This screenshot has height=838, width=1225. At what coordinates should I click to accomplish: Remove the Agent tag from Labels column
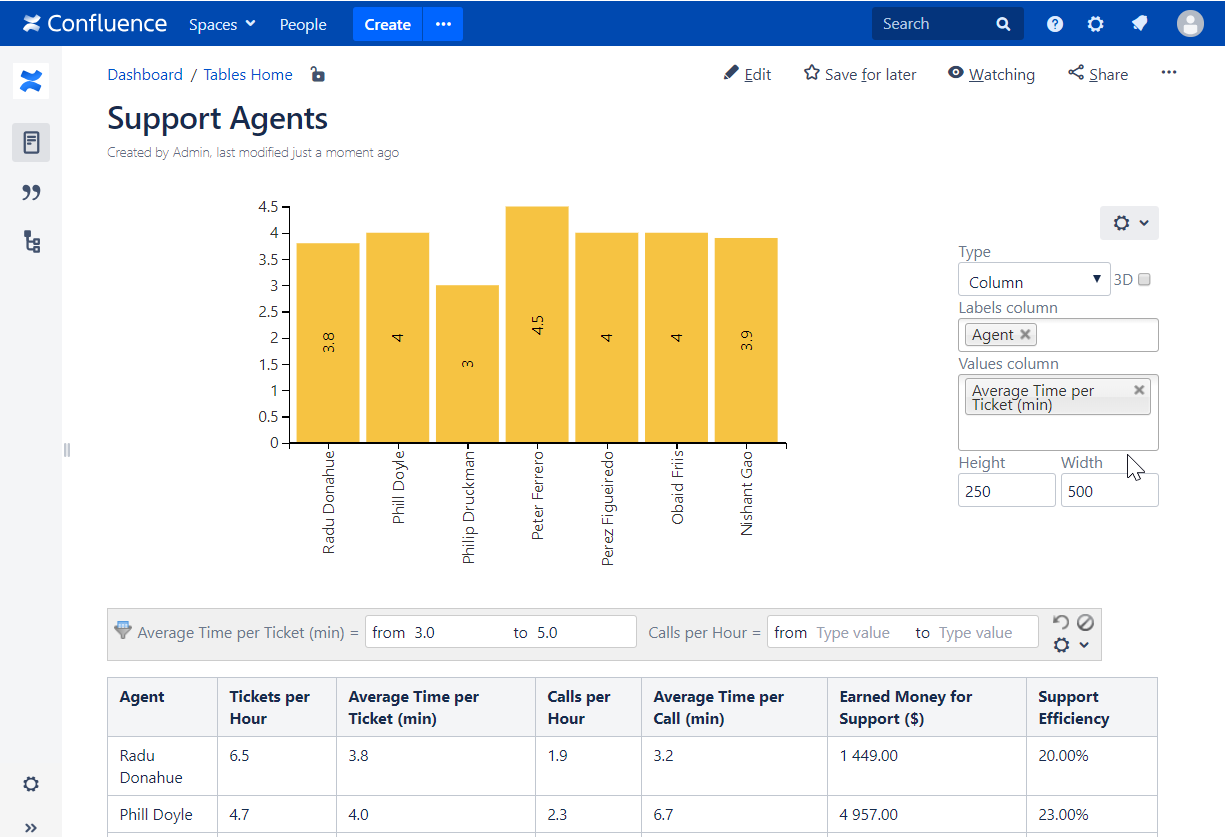point(1025,335)
